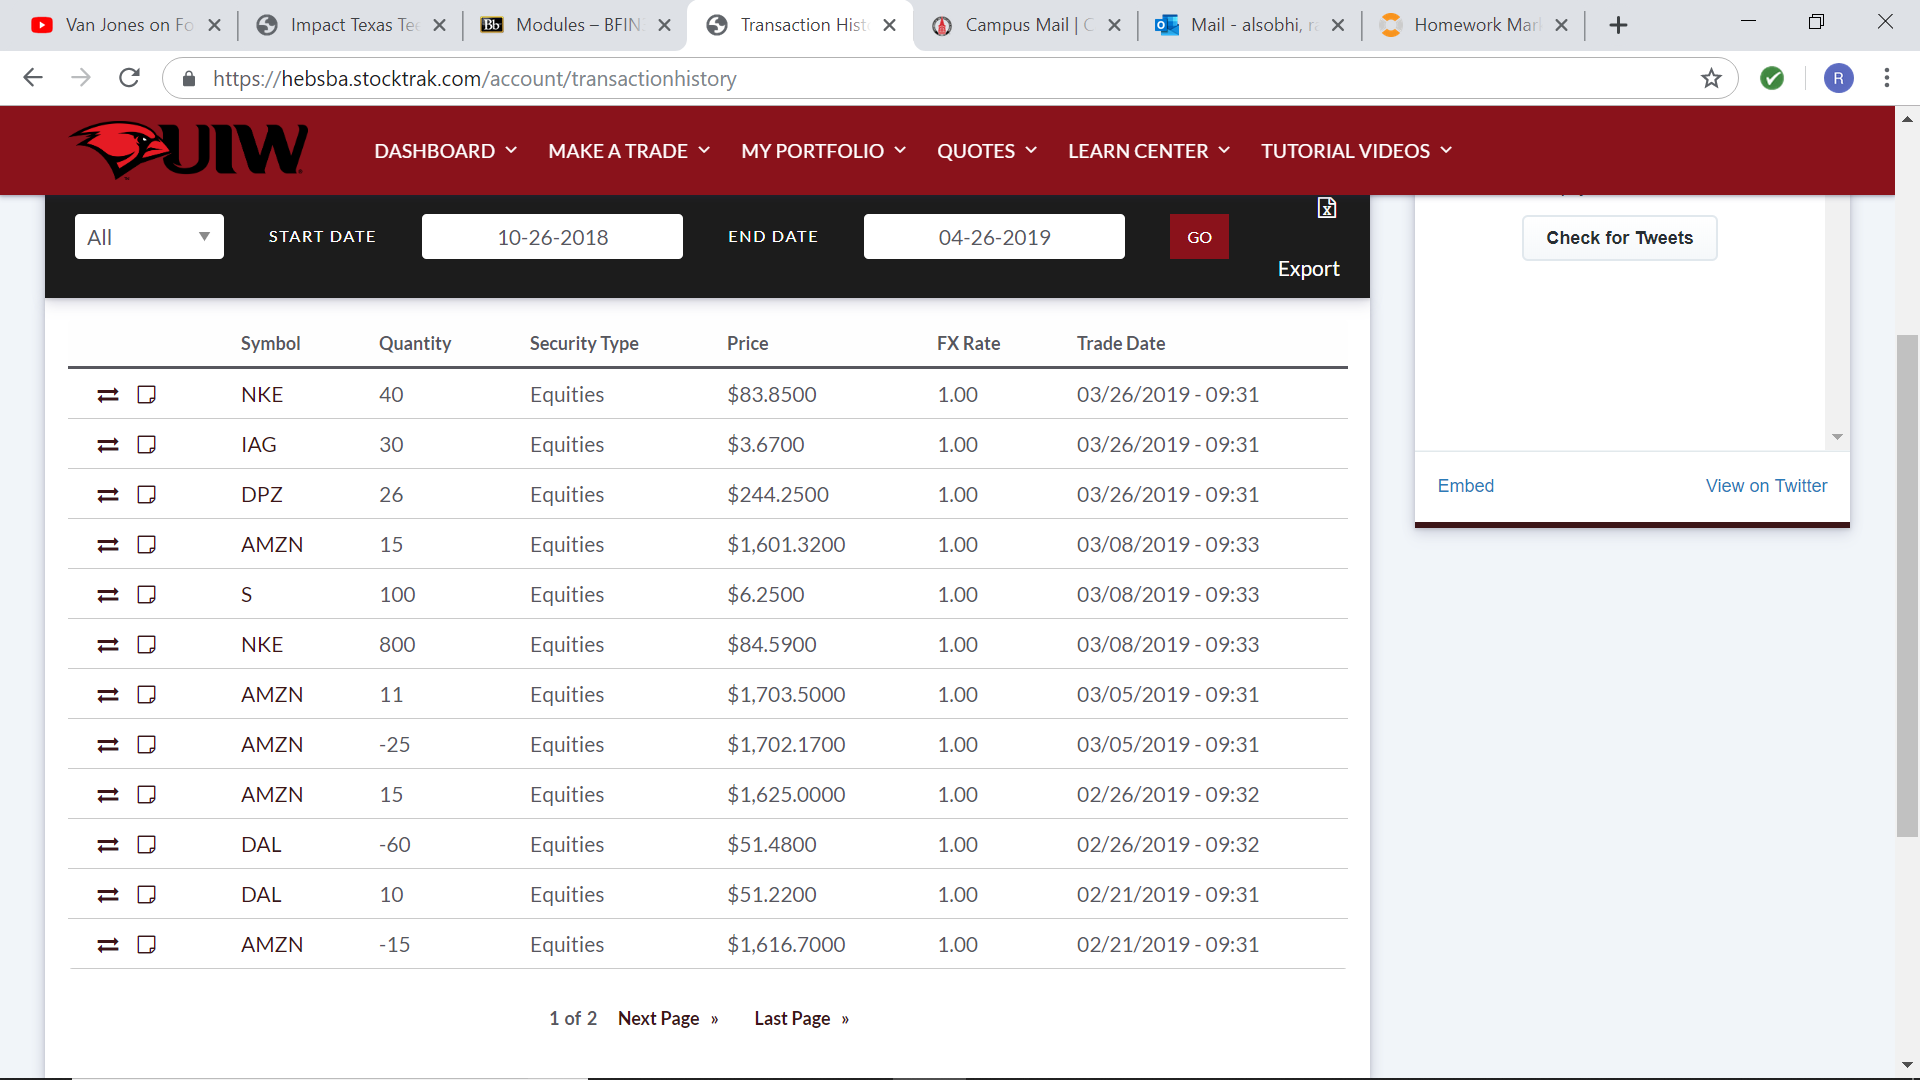Expand the Dashboard menu
Viewport: 1920px width, 1080px height.
click(446, 151)
